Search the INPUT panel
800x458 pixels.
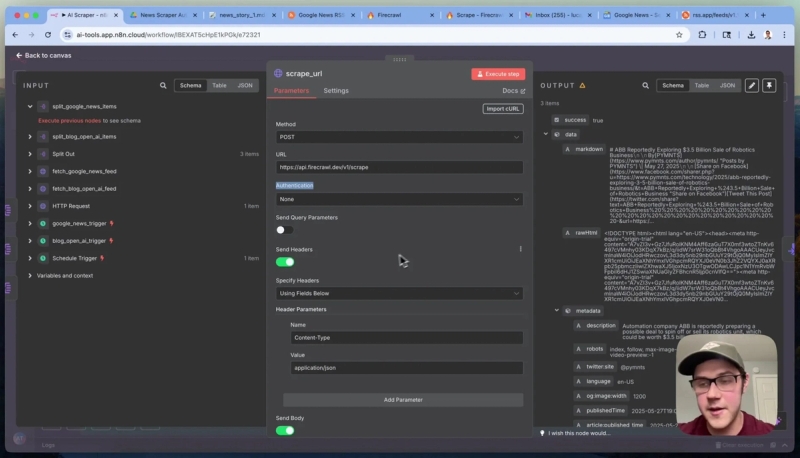tap(163, 86)
